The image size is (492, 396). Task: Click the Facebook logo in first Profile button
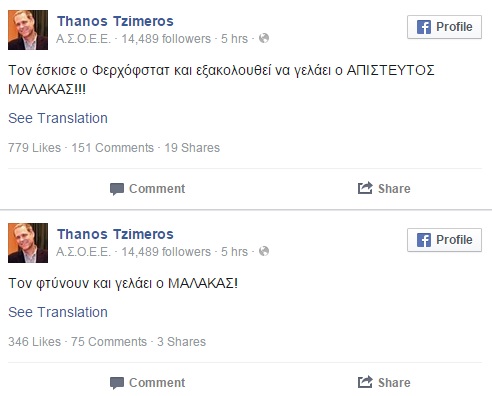424,27
